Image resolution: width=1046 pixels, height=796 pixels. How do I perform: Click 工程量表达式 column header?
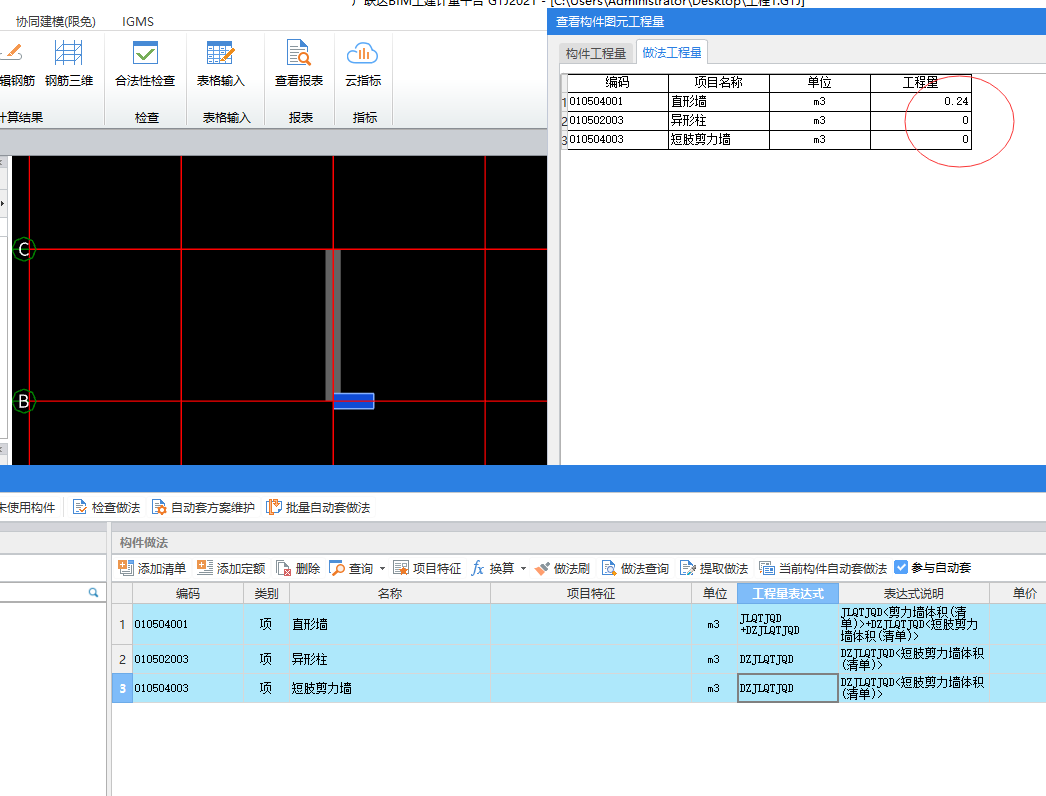click(788, 593)
